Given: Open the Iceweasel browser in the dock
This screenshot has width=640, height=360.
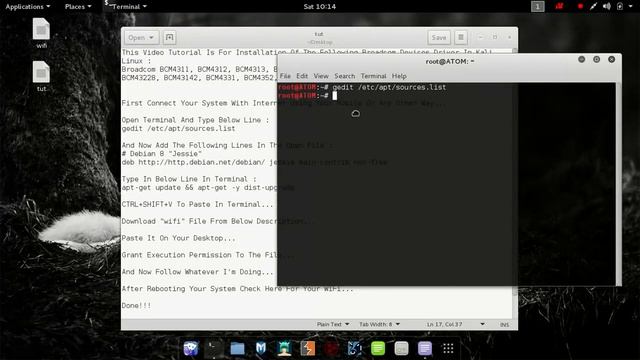Looking at the screenshot, I should coord(191,348).
